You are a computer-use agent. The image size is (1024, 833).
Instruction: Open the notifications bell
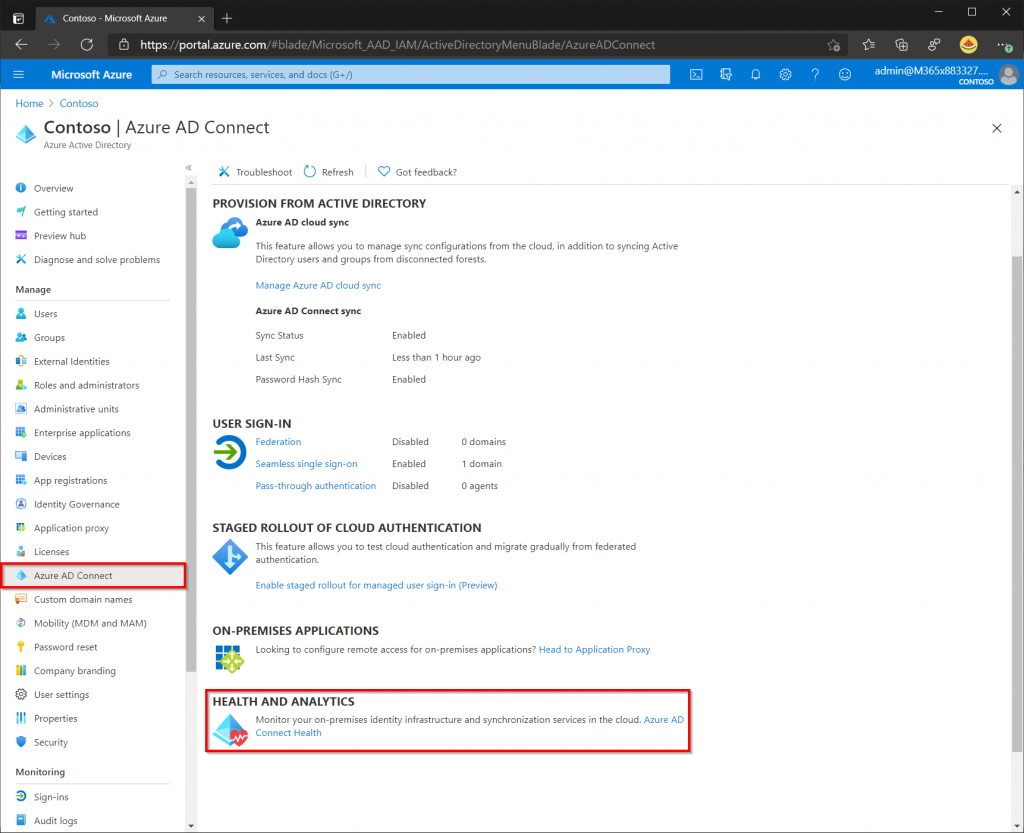coord(756,74)
